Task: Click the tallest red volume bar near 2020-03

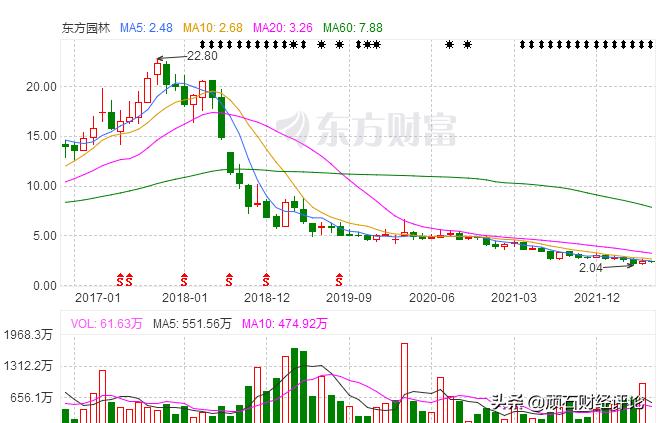Action: pos(404,383)
